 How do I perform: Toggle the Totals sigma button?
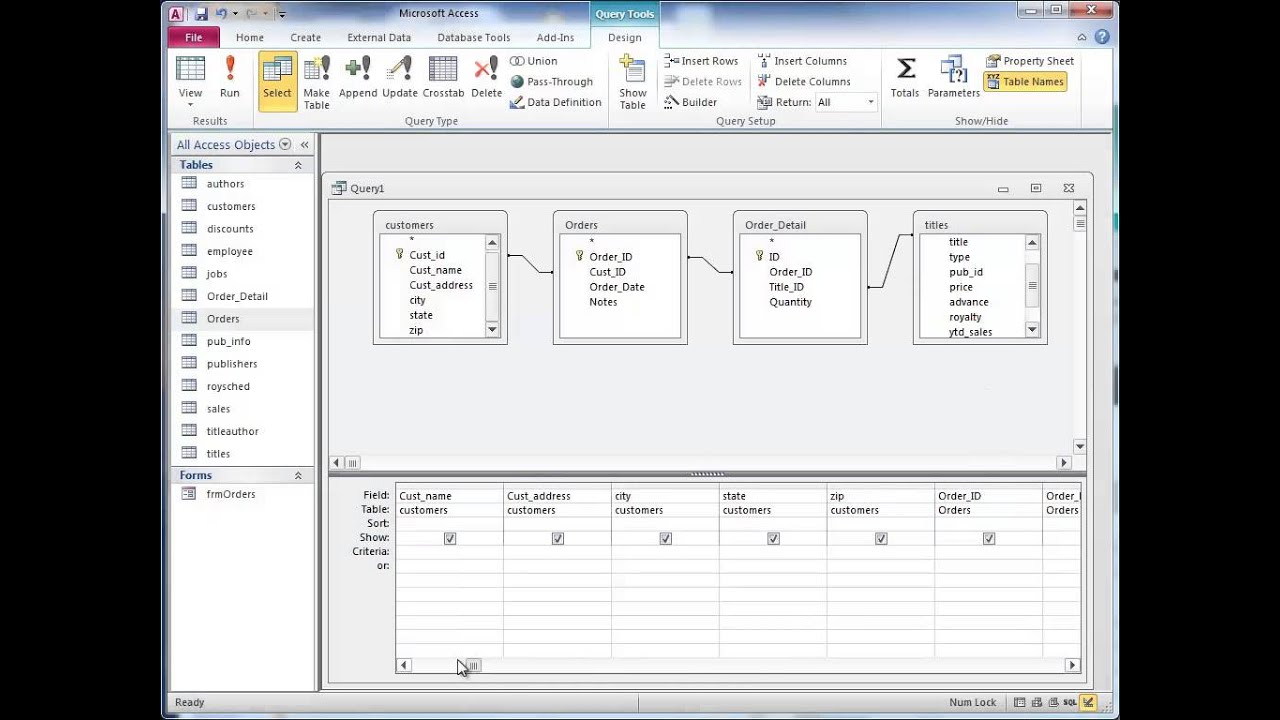pos(905,77)
